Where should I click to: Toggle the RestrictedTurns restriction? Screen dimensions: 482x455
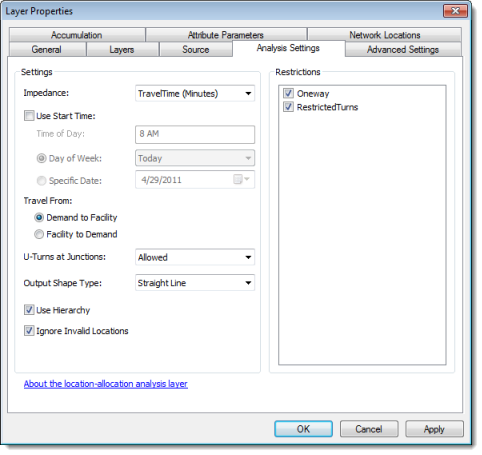point(288,107)
